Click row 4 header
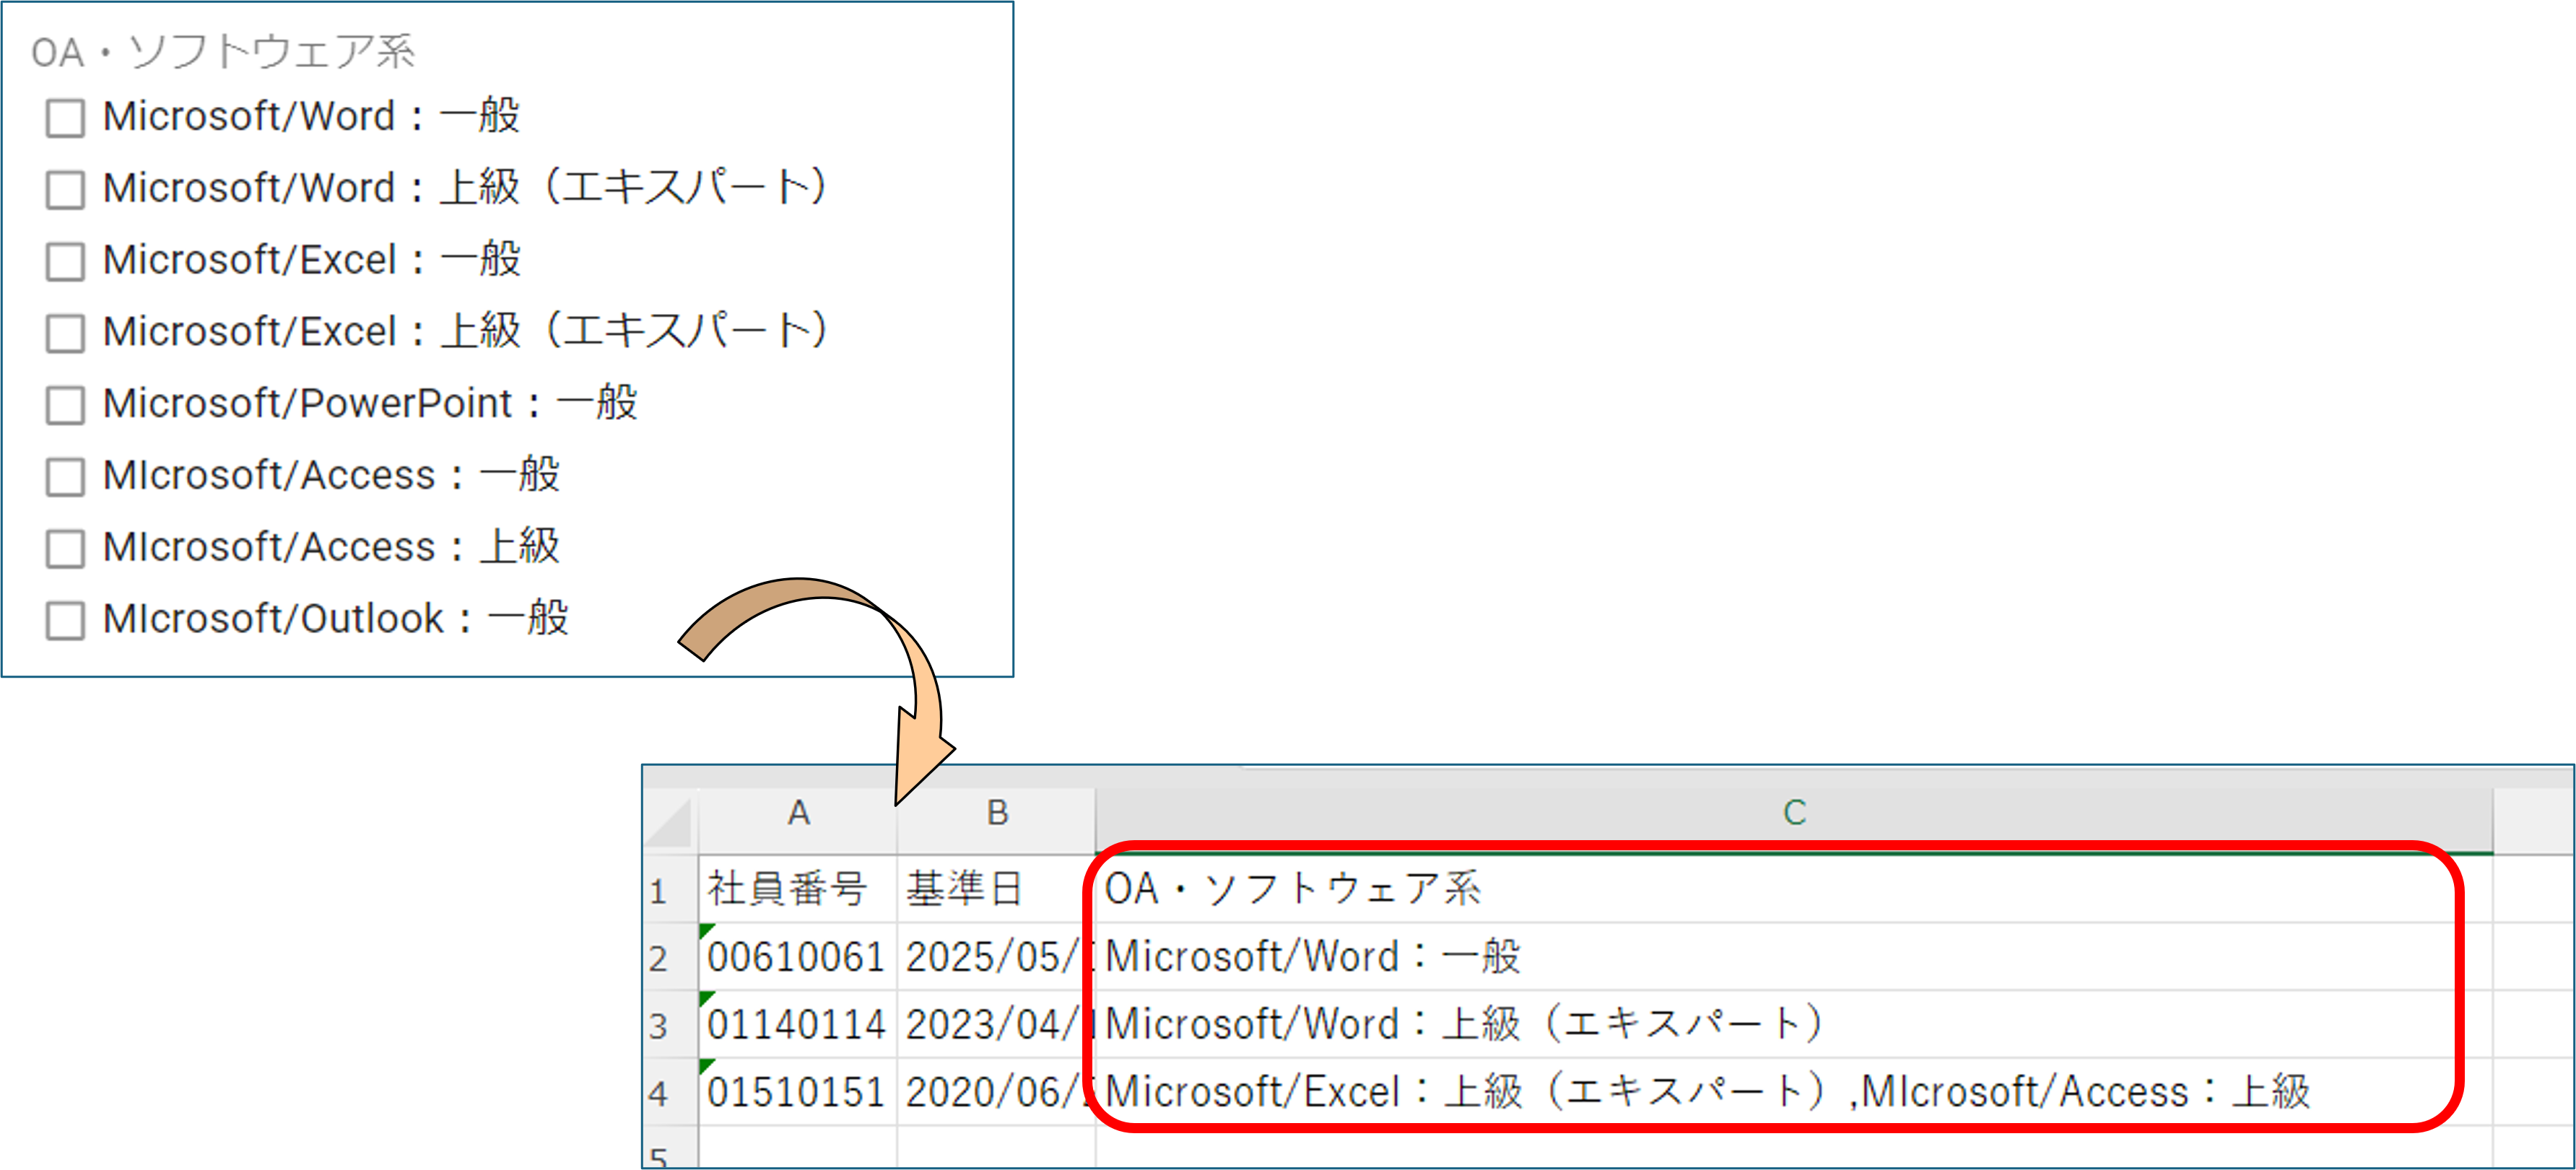Image resolution: width=2576 pixels, height=1170 pixels. (661, 1093)
